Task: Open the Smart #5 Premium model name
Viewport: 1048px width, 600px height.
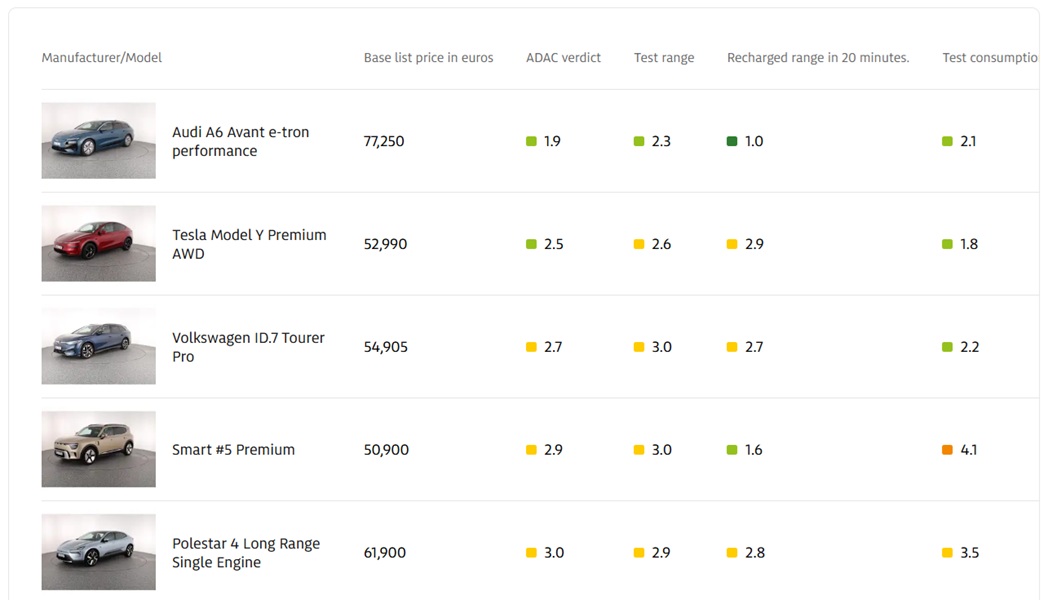Action: point(233,450)
